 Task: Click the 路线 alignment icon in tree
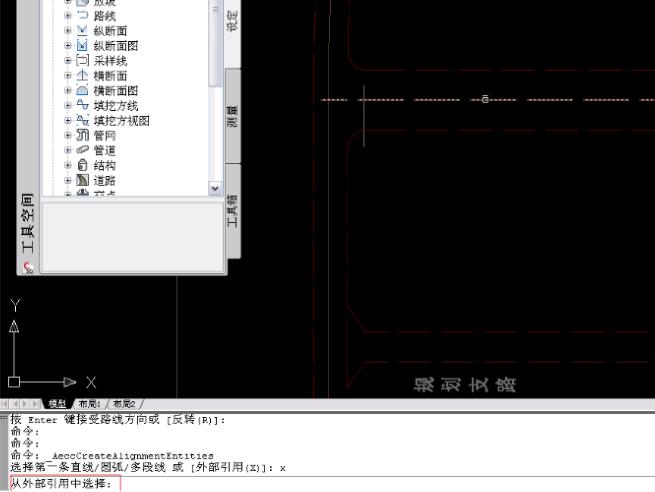coord(82,15)
